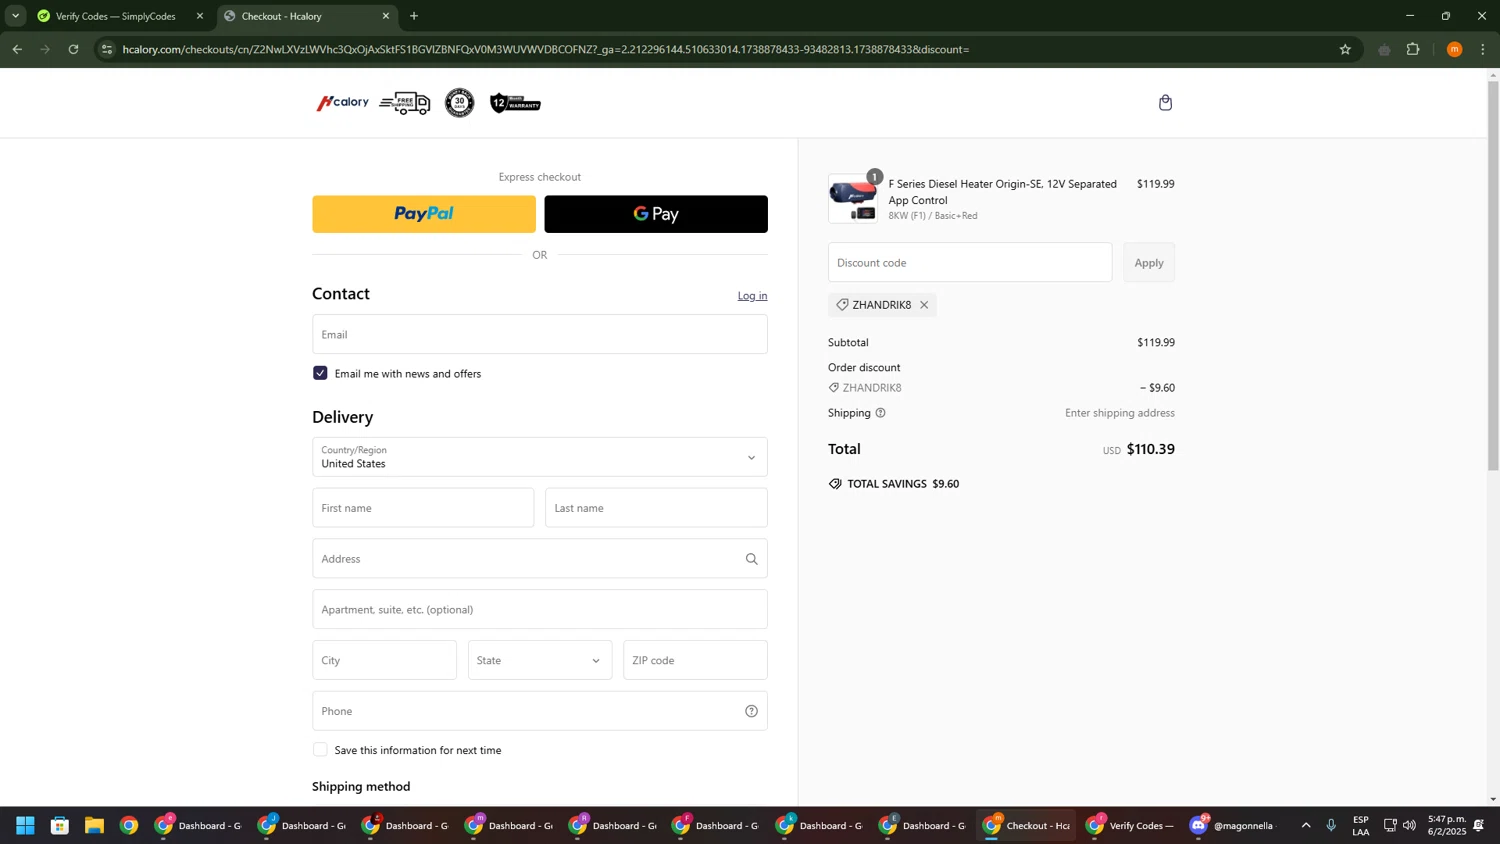Image resolution: width=1500 pixels, height=844 pixels.
Task: Click the browser address bar URL
Action: 545,49
